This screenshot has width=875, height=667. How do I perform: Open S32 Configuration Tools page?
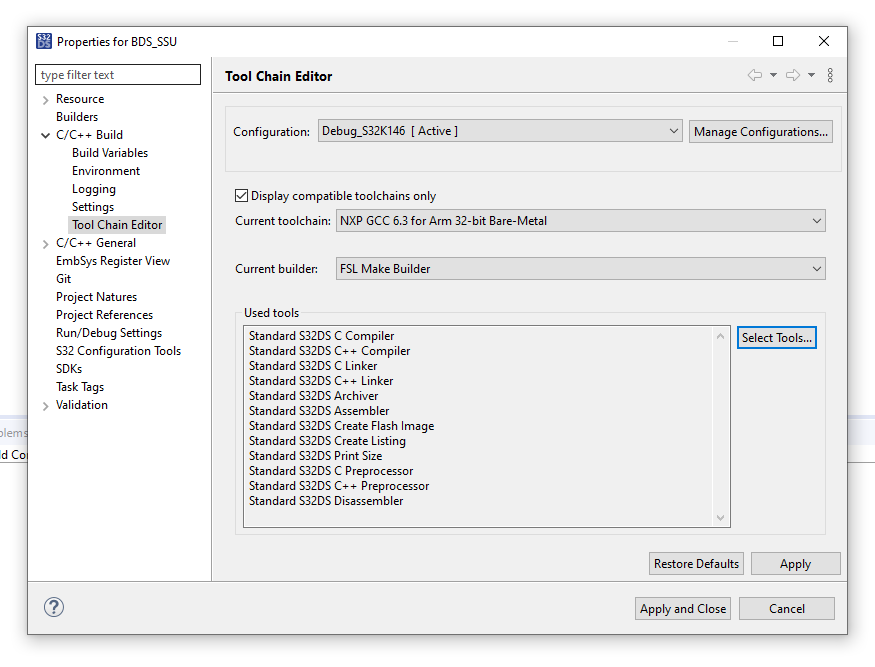tap(118, 351)
